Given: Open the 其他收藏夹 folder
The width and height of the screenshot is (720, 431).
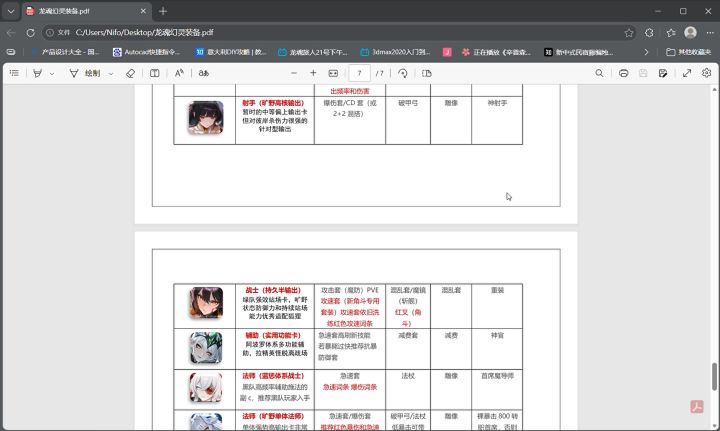Looking at the screenshot, I should (688, 52).
